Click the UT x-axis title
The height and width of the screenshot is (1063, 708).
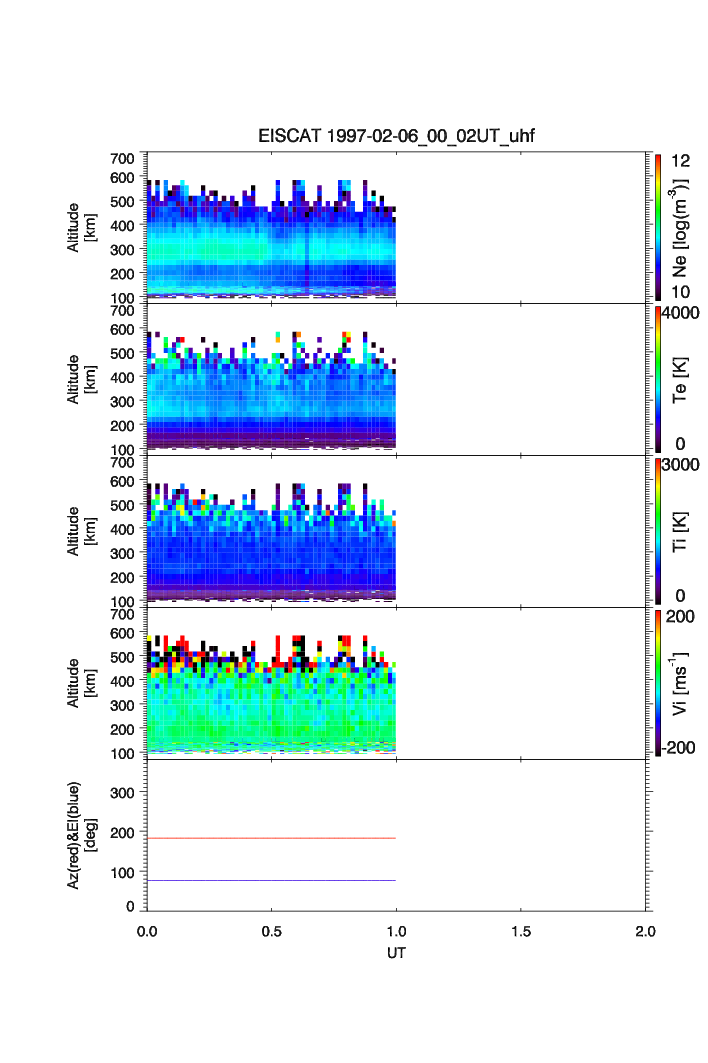click(396, 953)
